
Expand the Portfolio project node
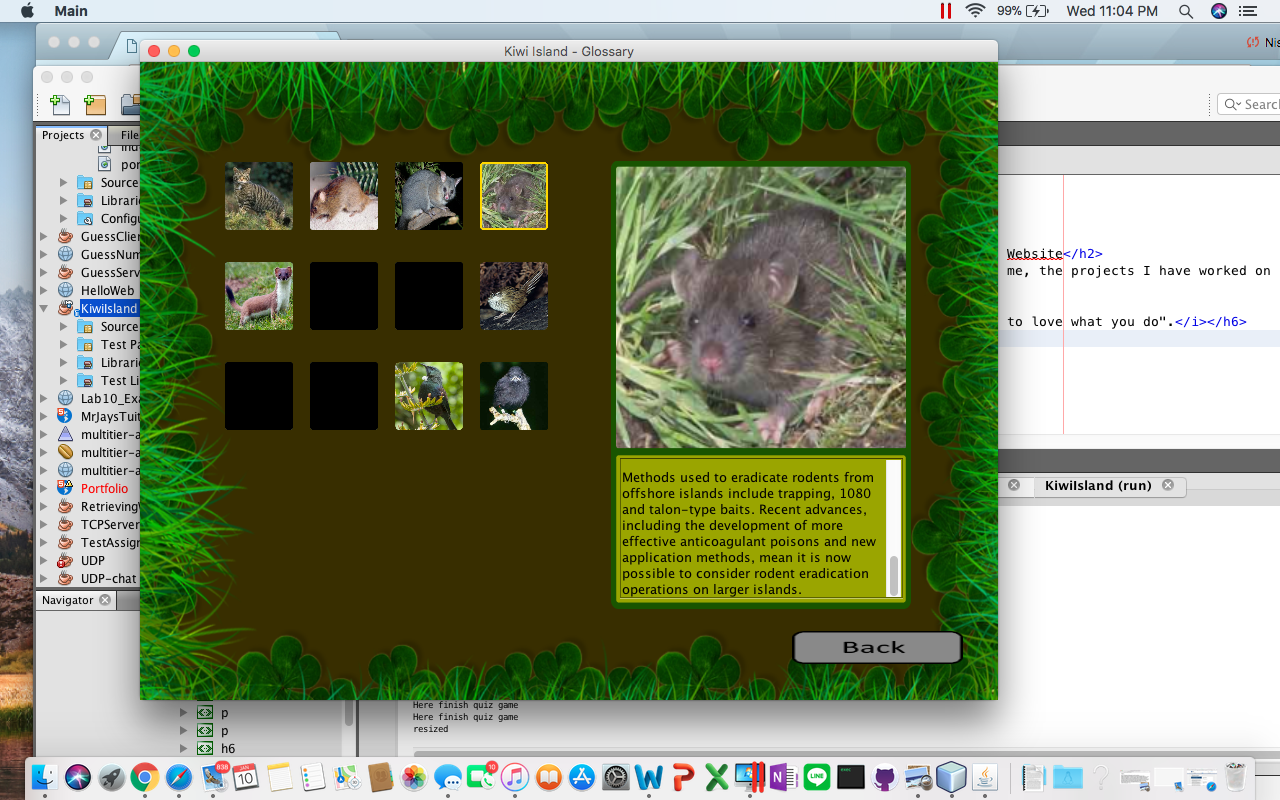44,488
